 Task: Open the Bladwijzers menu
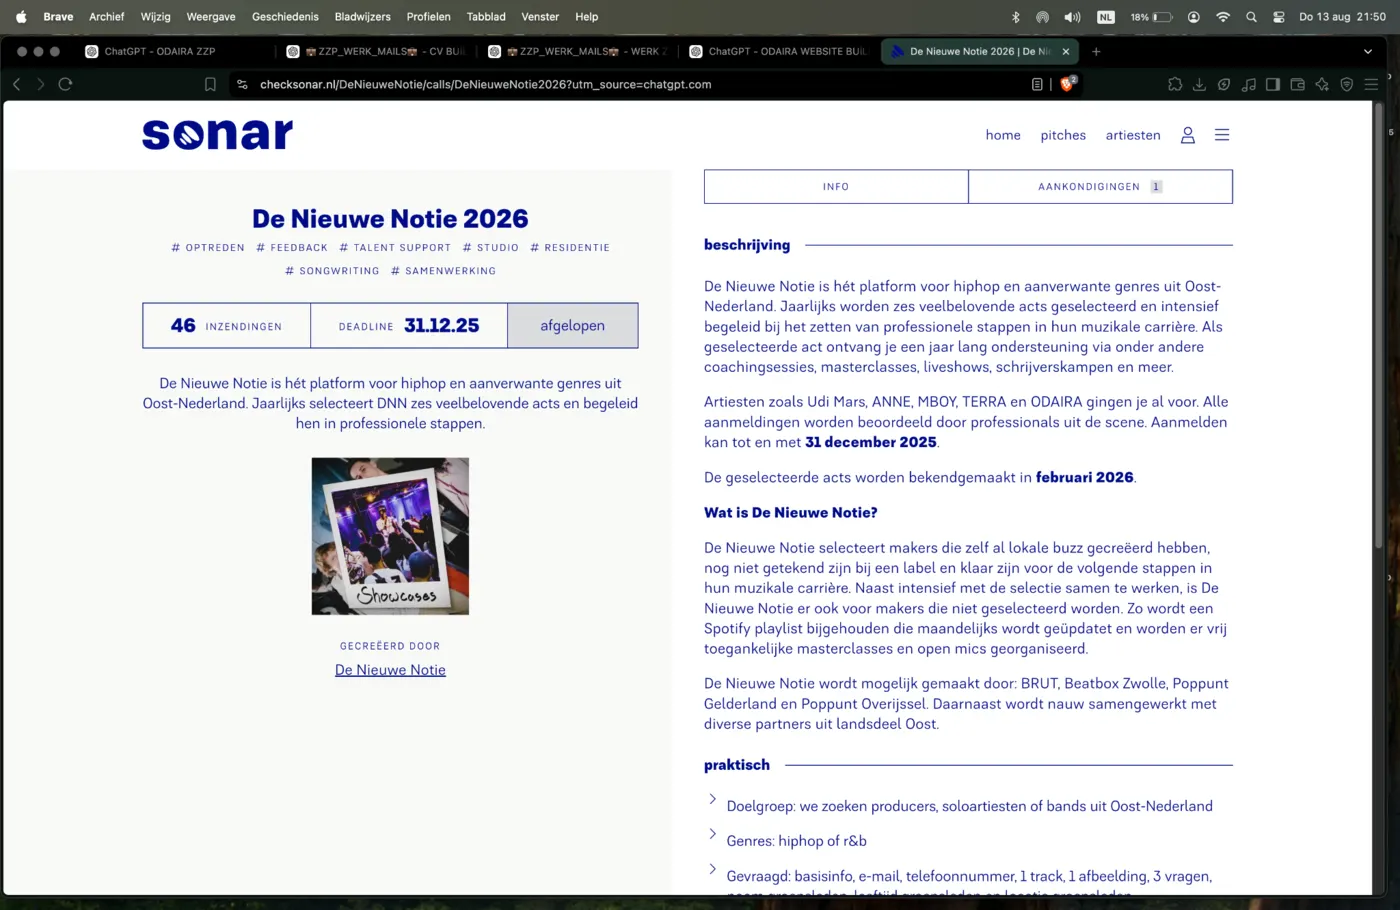pyautogui.click(x=363, y=17)
